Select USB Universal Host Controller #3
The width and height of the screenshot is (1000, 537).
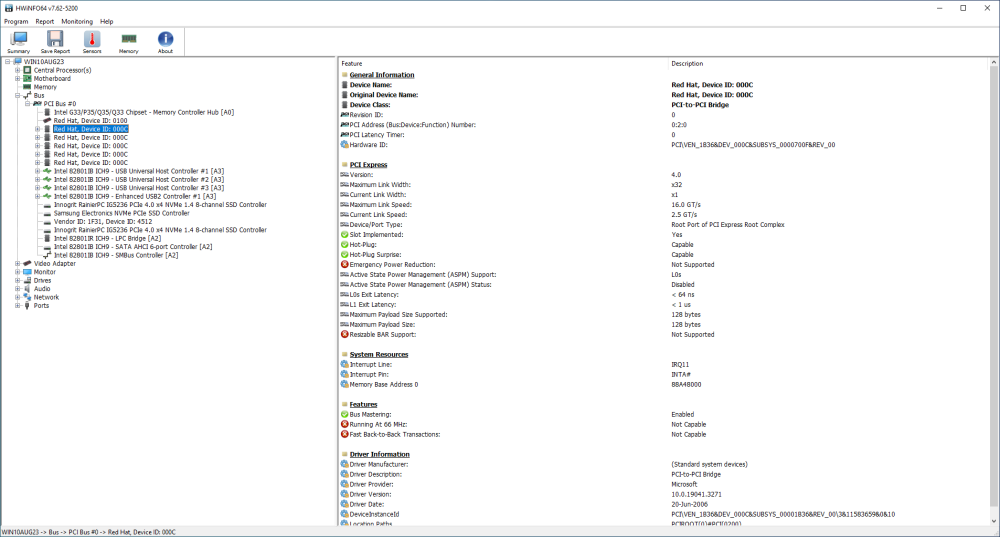tap(138, 188)
